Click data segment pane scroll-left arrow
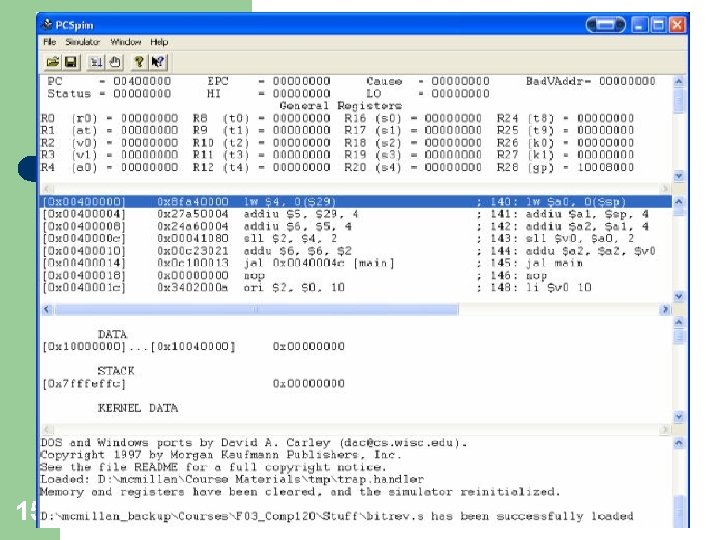Image resolution: width=720 pixels, height=540 pixels. coord(46,430)
